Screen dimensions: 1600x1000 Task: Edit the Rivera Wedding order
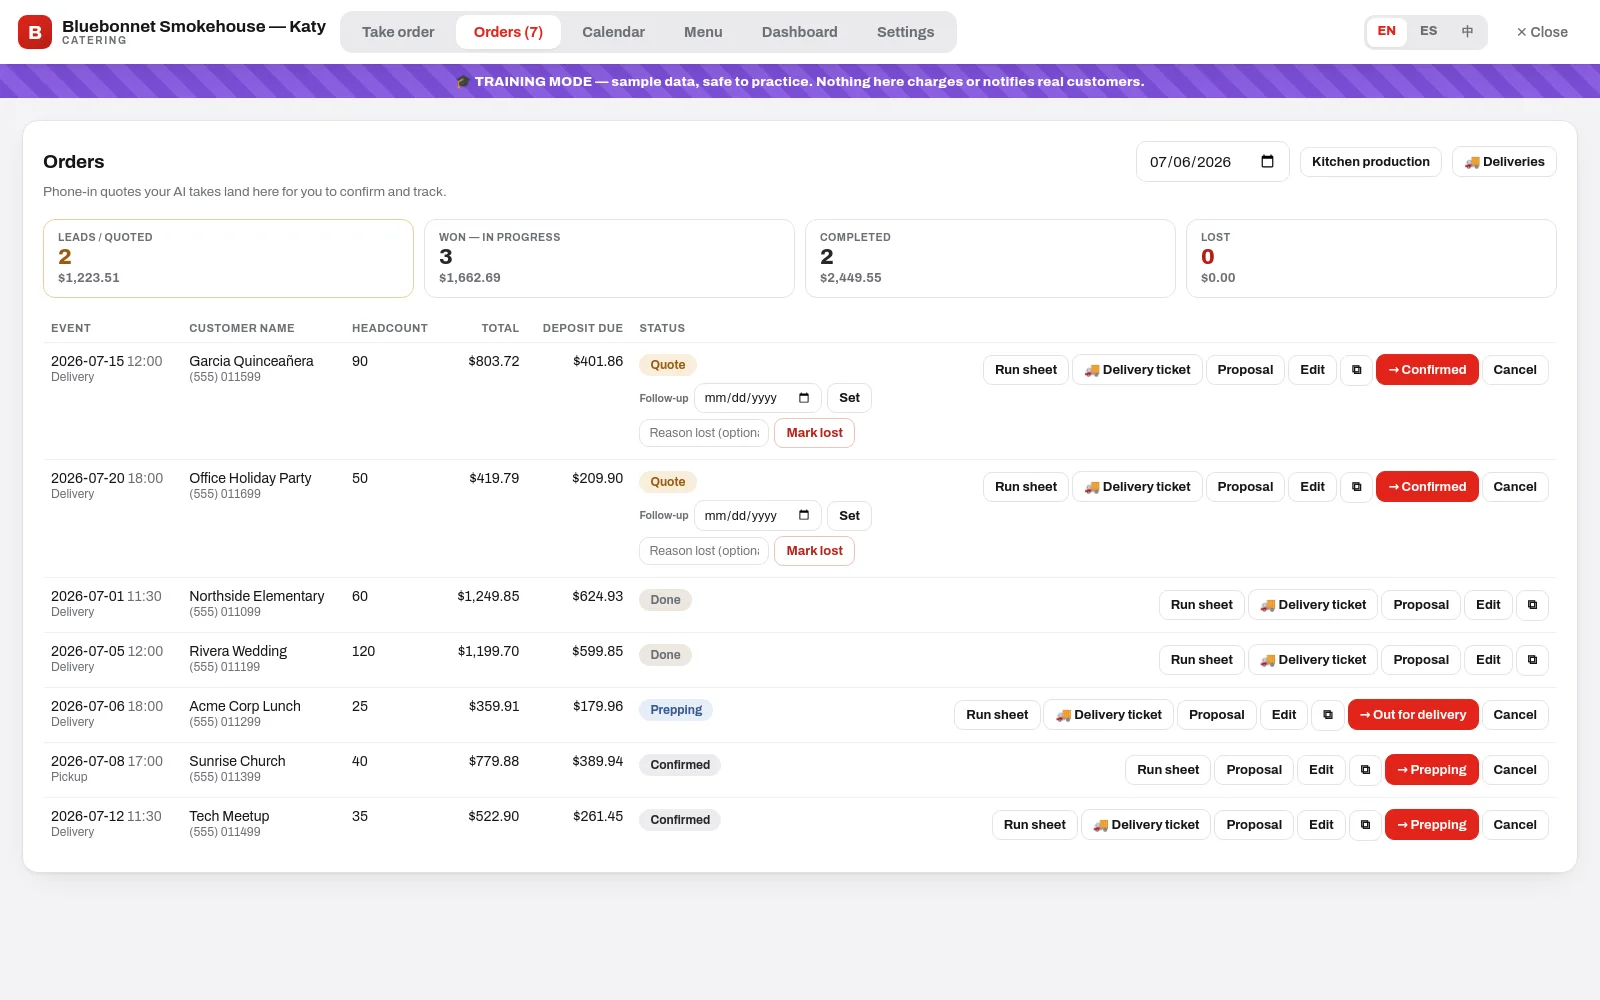click(1488, 660)
